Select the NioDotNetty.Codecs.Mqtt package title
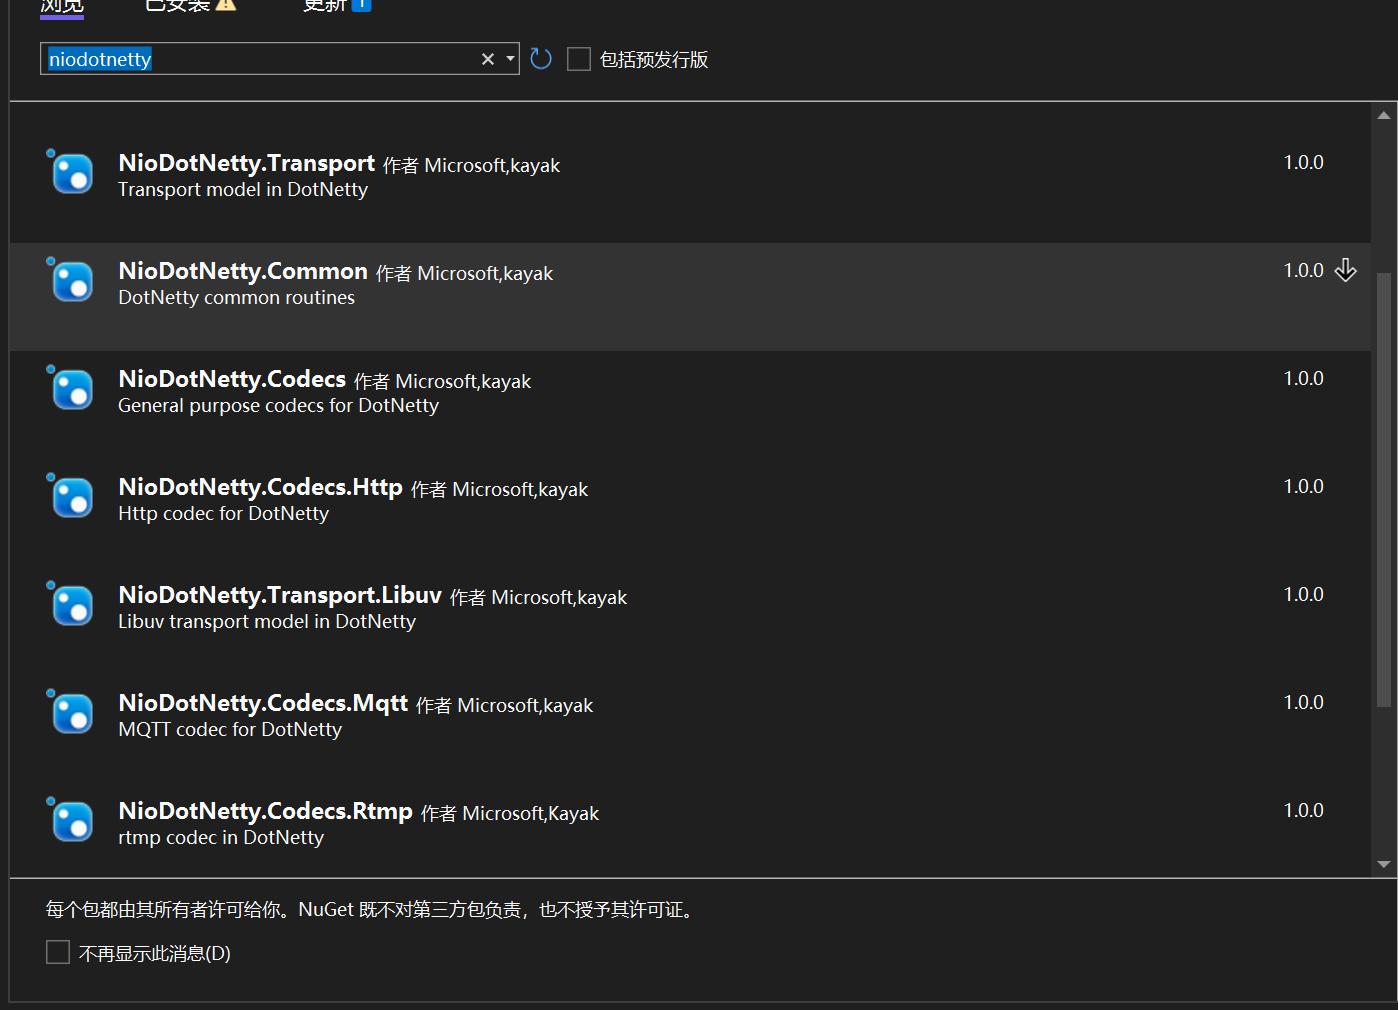The image size is (1398, 1010). pos(263,703)
